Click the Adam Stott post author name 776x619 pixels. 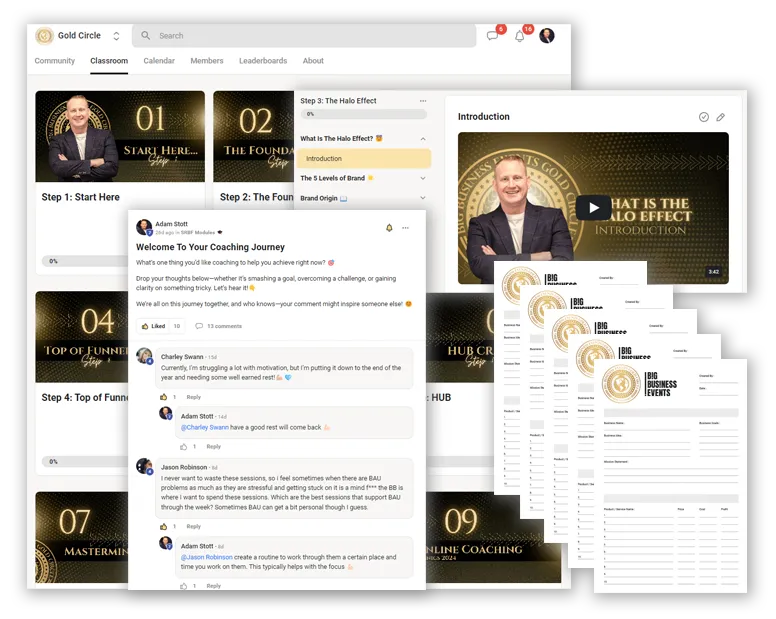(171, 224)
